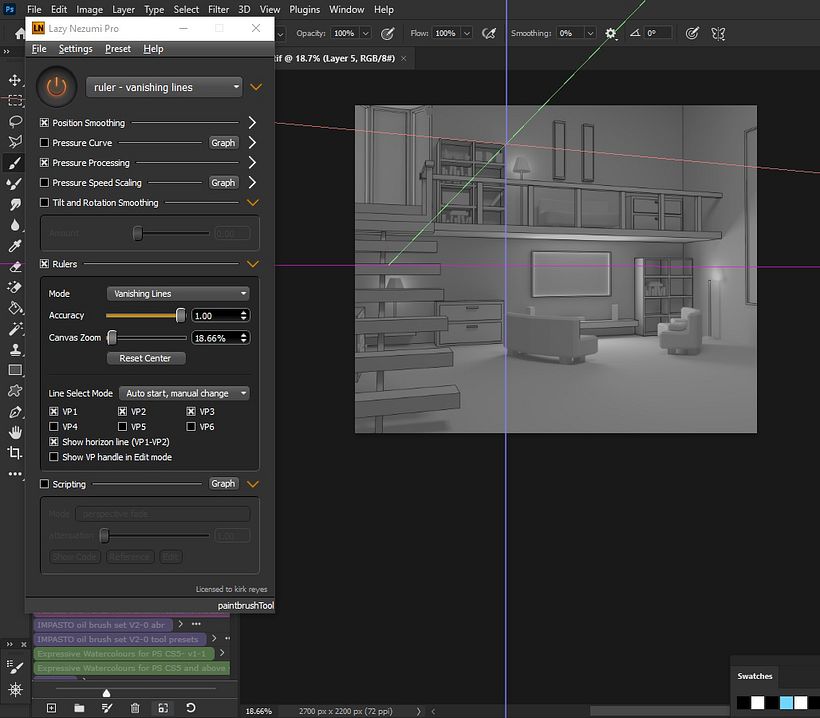Select the Move tool
This screenshot has width=820, height=718.
tap(15, 80)
